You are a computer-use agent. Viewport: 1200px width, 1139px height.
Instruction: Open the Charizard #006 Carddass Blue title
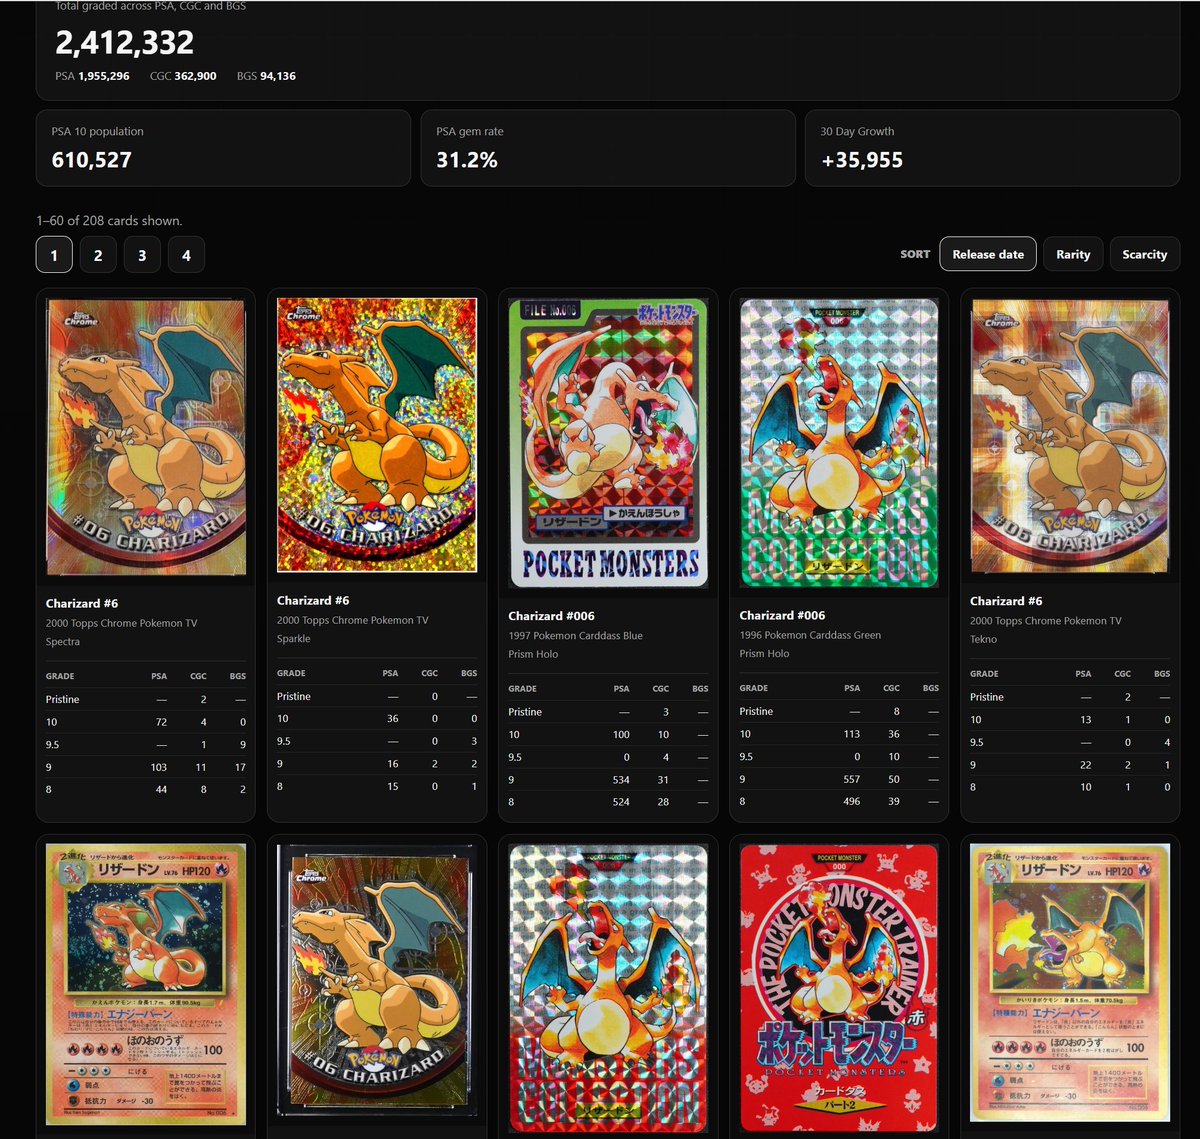[552, 616]
